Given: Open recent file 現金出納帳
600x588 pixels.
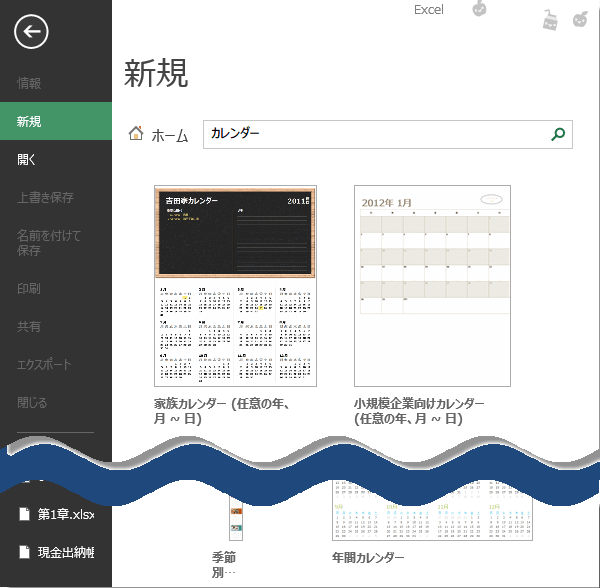Looking at the screenshot, I should [66, 552].
